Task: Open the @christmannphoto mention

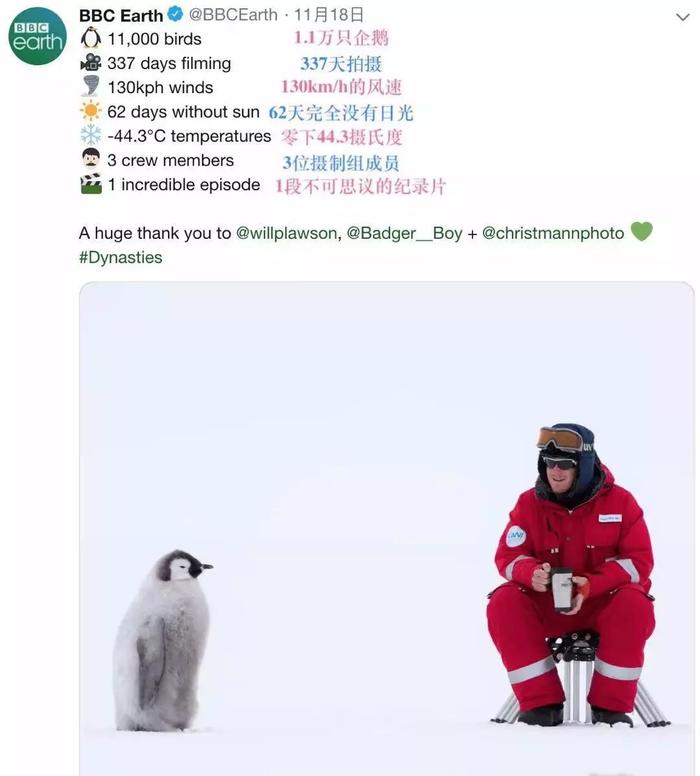Action: pyautogui.click(x=553, y=233)
